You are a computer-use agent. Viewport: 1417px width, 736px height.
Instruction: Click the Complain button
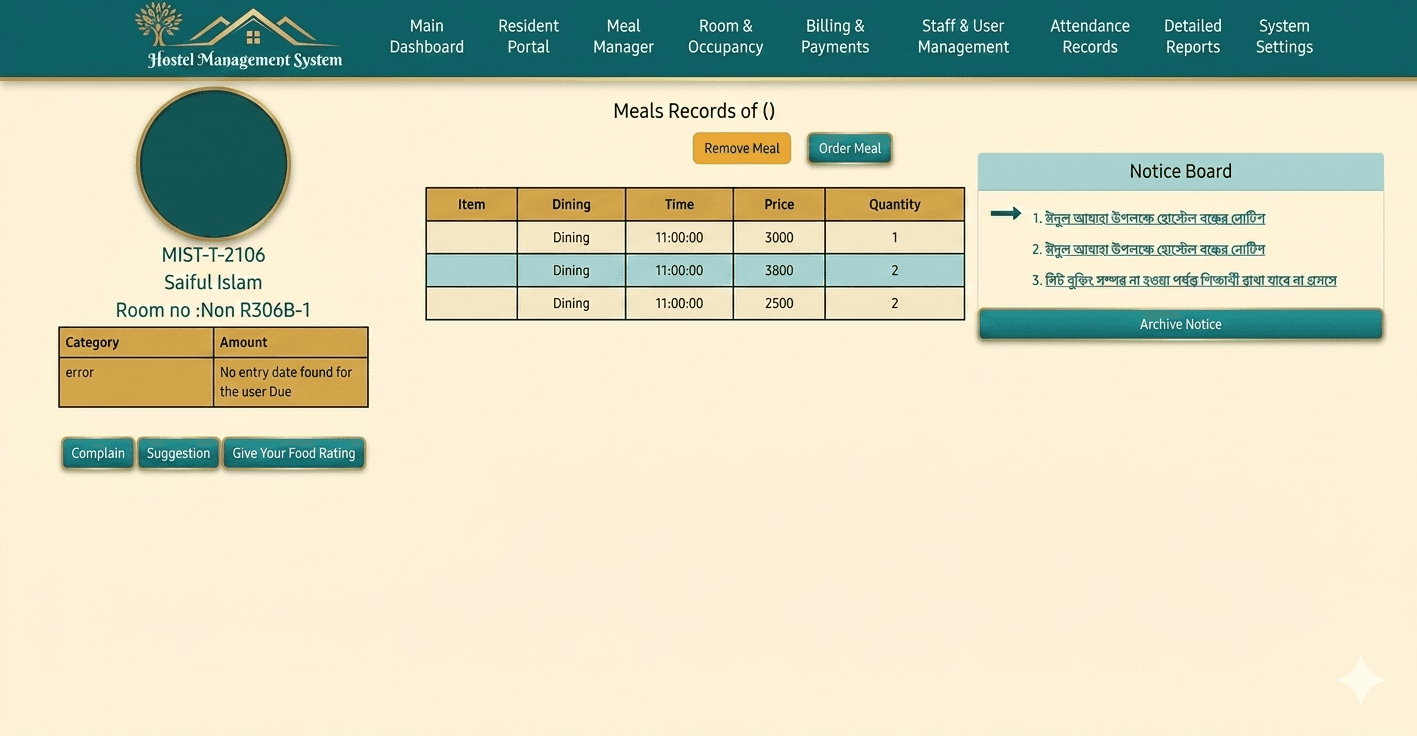pyautogui.click(x=98, y=453)
